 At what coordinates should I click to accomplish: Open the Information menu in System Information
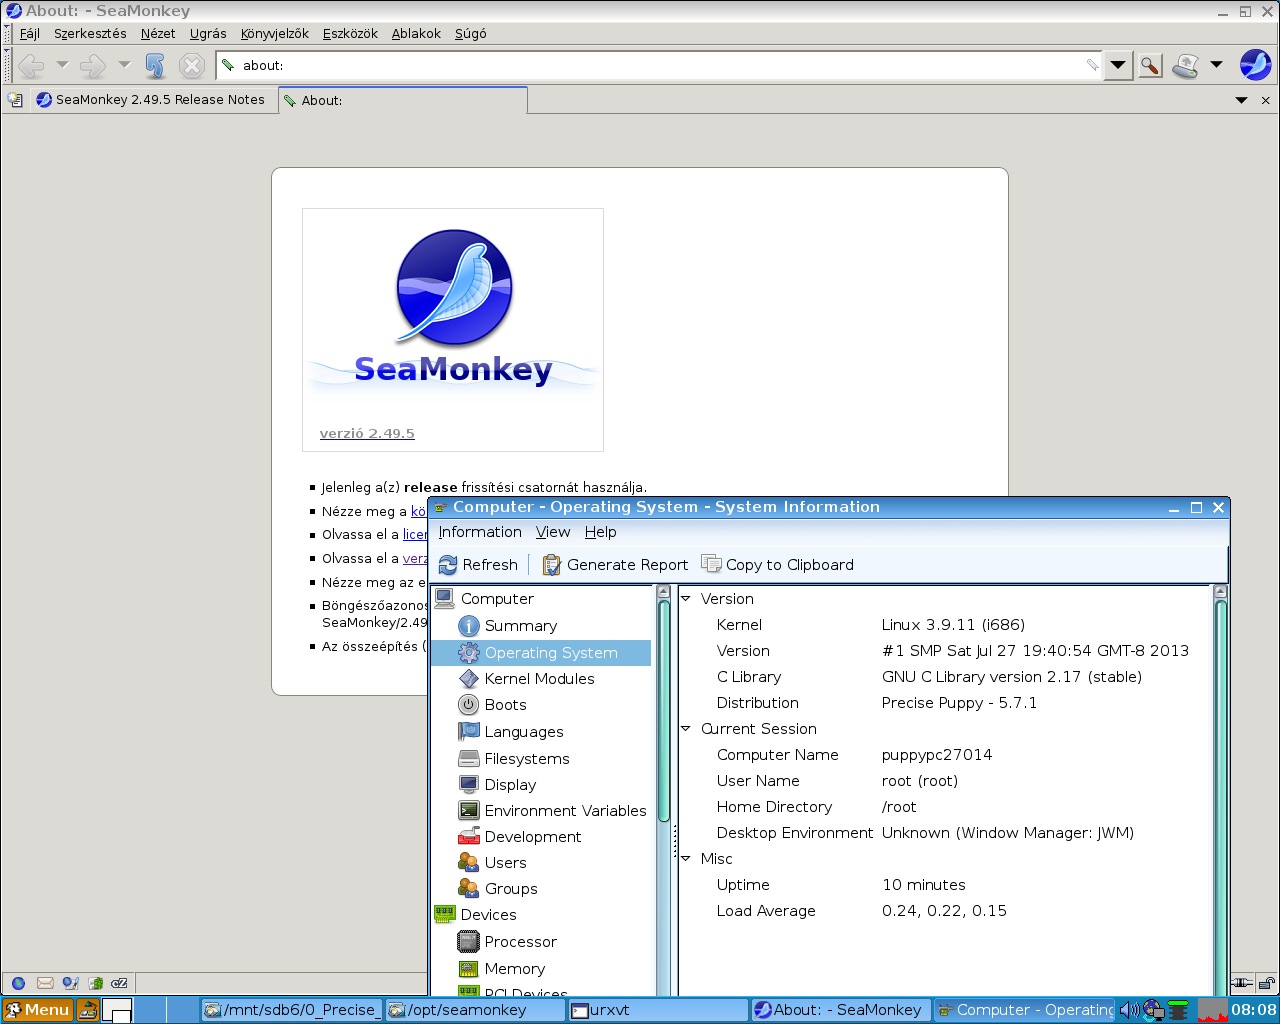(480, 532)
